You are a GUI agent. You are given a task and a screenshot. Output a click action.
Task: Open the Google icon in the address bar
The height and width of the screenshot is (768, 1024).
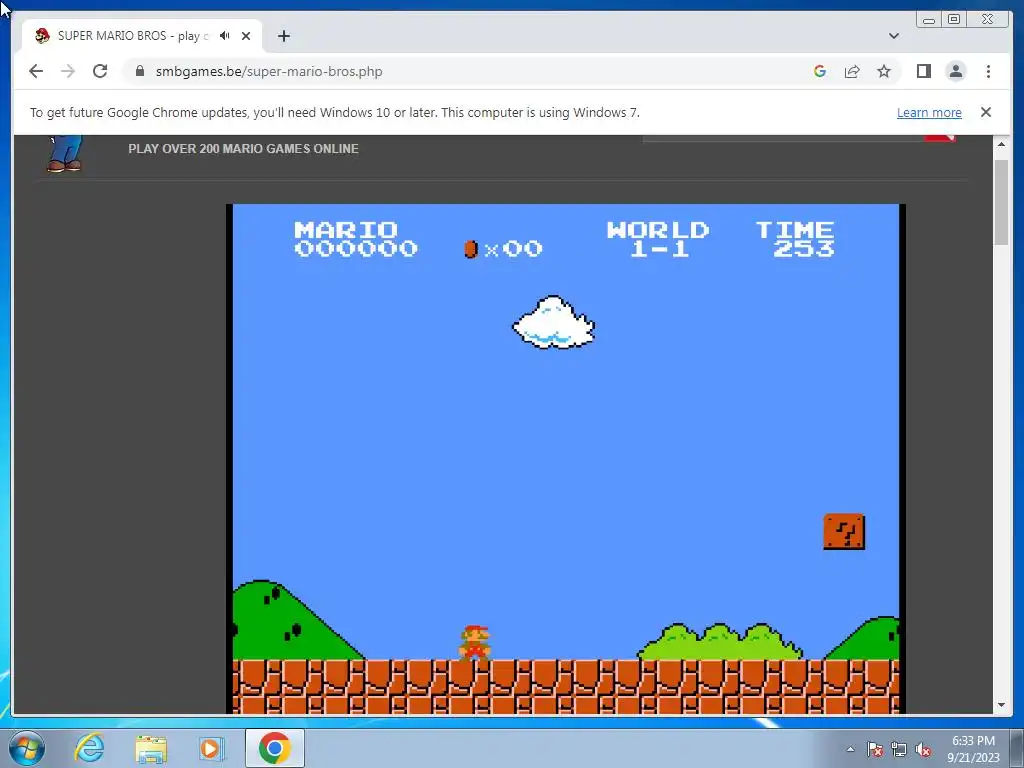point(820,71)
